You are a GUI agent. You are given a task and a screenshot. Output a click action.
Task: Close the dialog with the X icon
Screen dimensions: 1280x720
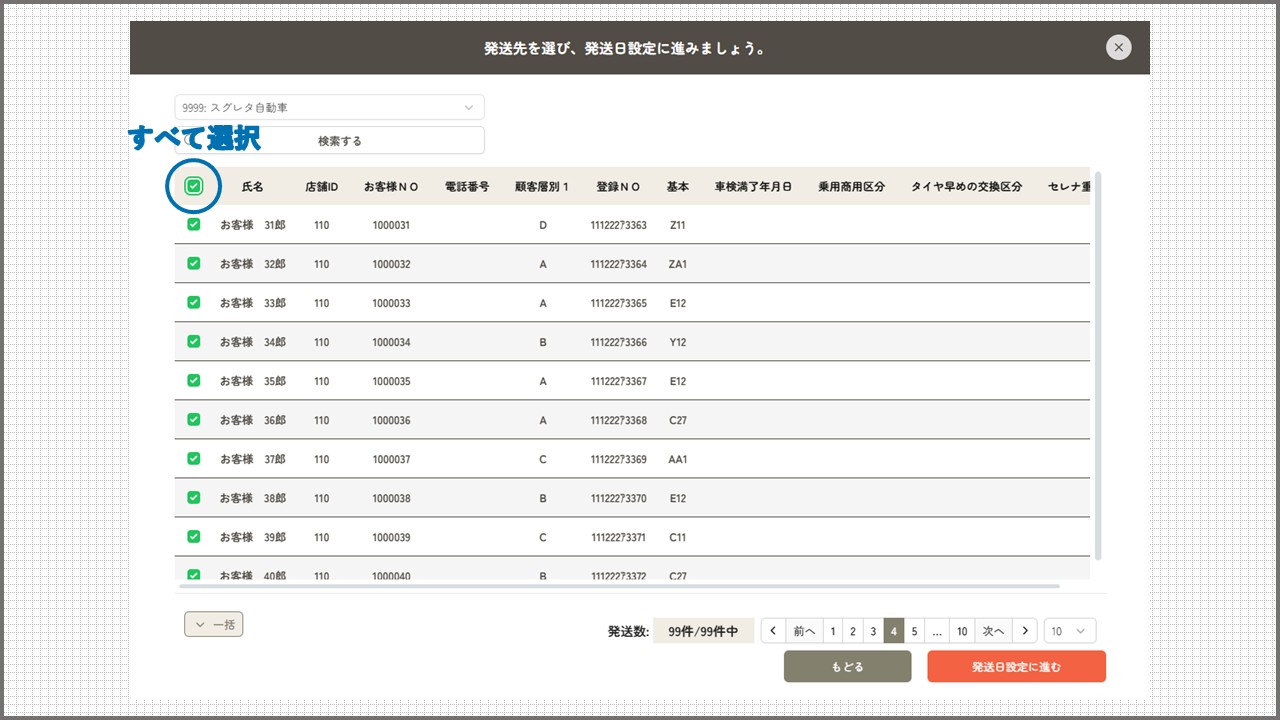(x=1119, y=47)
